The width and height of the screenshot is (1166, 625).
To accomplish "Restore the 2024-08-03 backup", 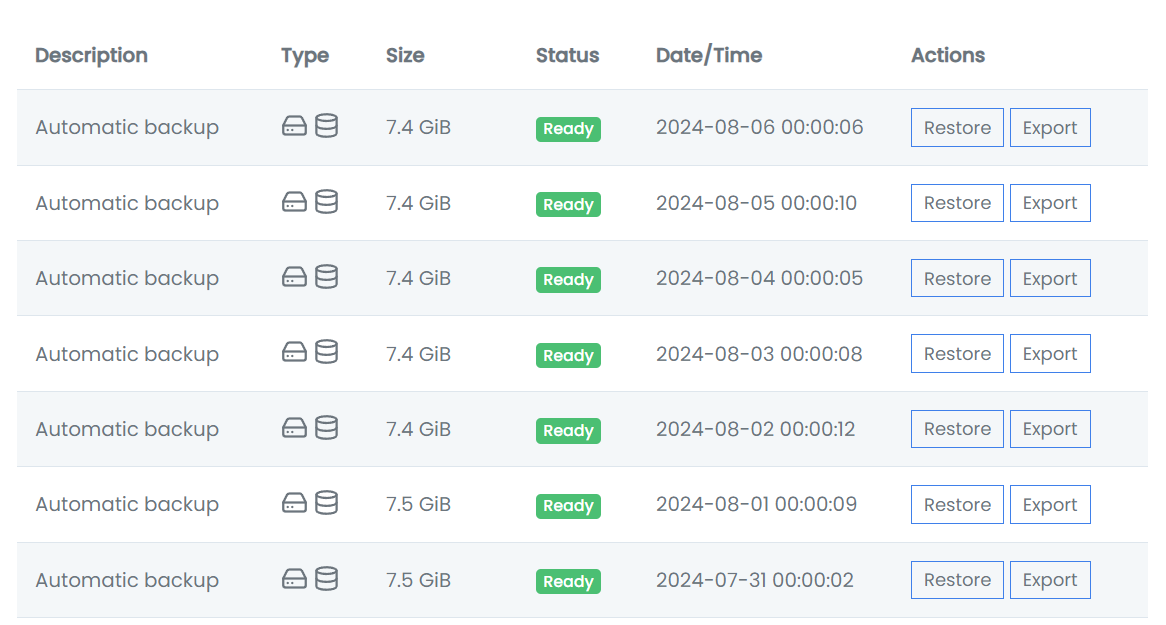I will pyautogui.click(x=957, y=354).
